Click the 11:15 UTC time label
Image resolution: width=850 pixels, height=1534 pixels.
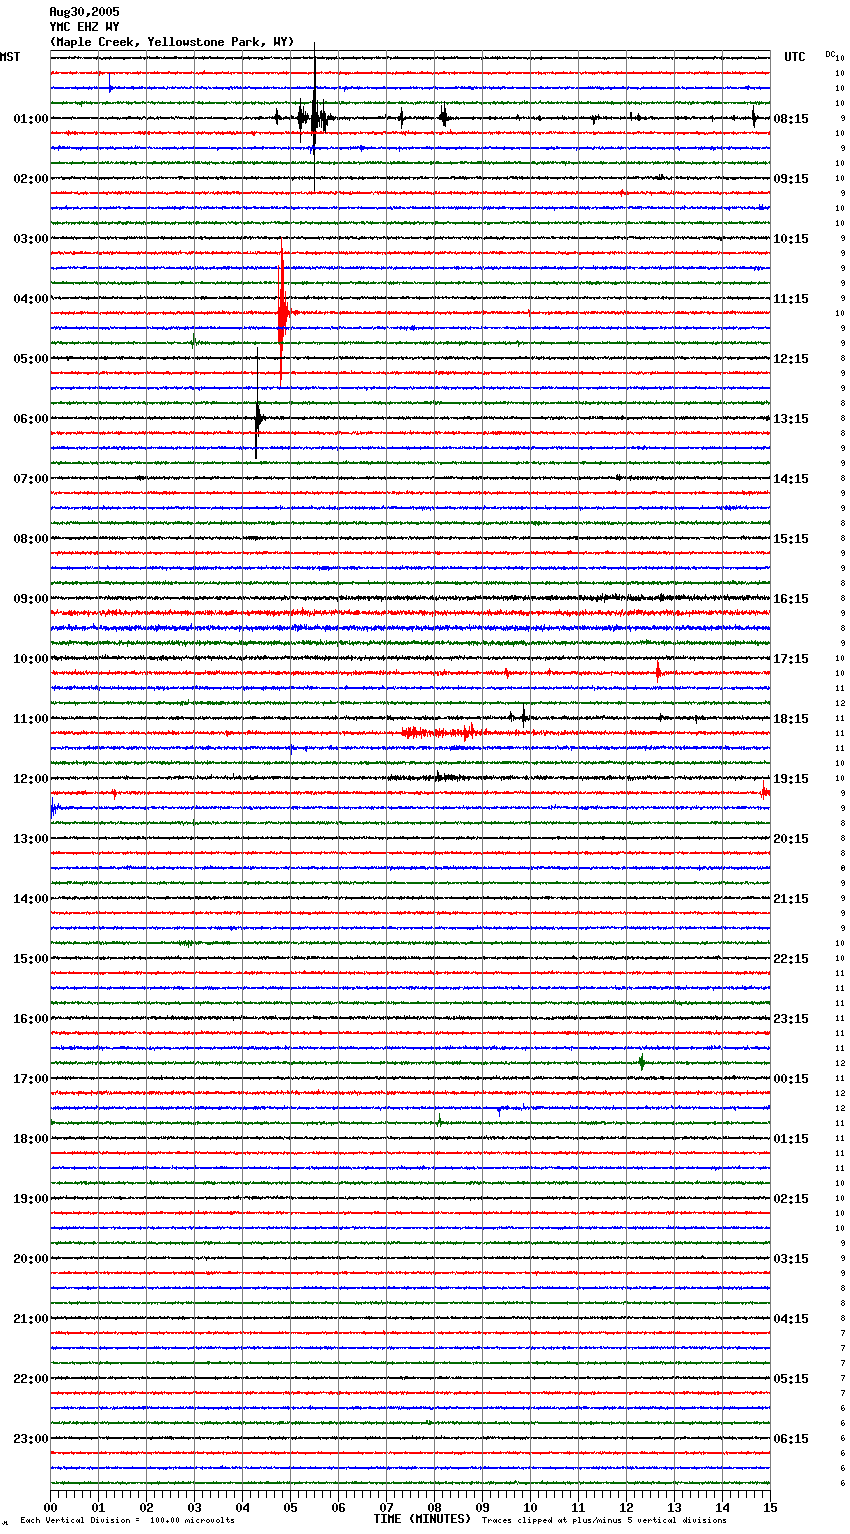pyautogui.click(x=791, y=299)
